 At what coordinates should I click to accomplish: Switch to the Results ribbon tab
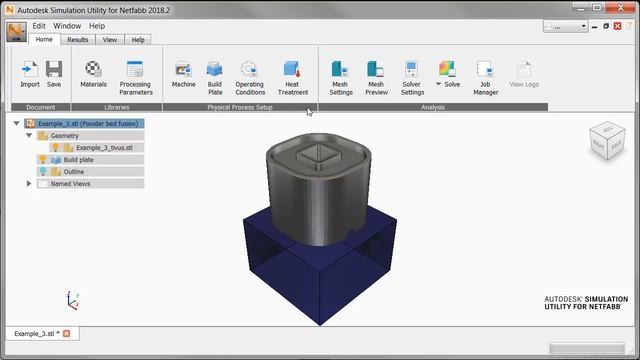(x=78, y=40)
